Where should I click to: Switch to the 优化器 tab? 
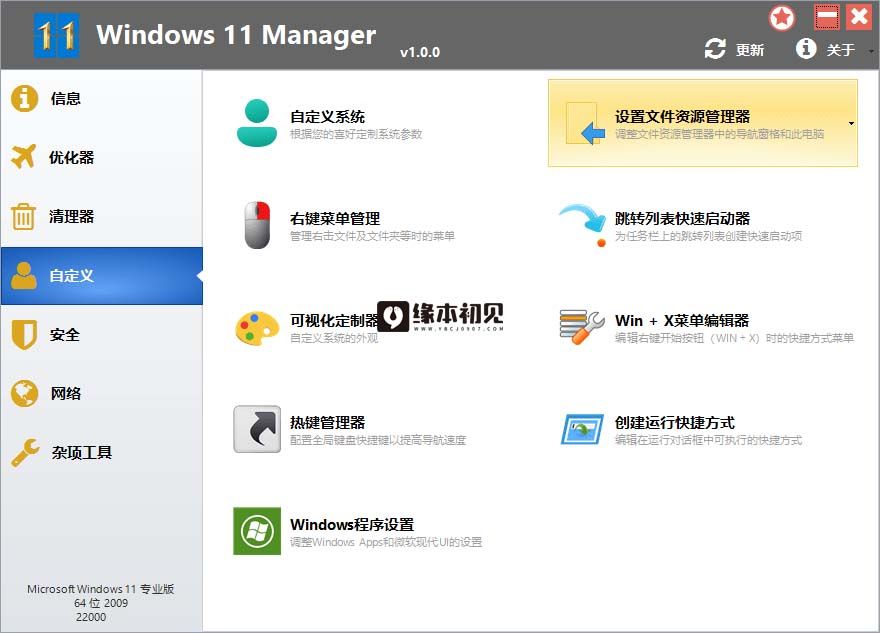[102, 158]
